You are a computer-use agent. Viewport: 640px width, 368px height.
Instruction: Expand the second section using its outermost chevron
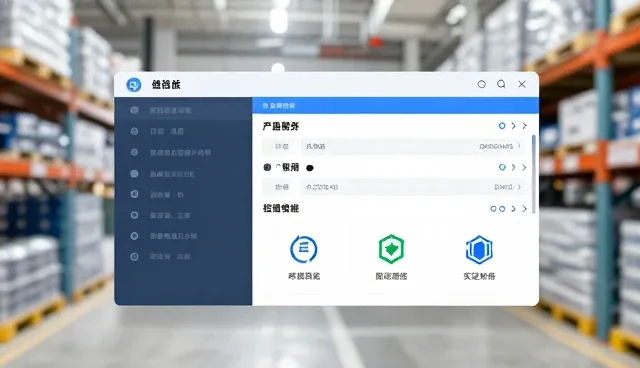(x=524, y=167)
